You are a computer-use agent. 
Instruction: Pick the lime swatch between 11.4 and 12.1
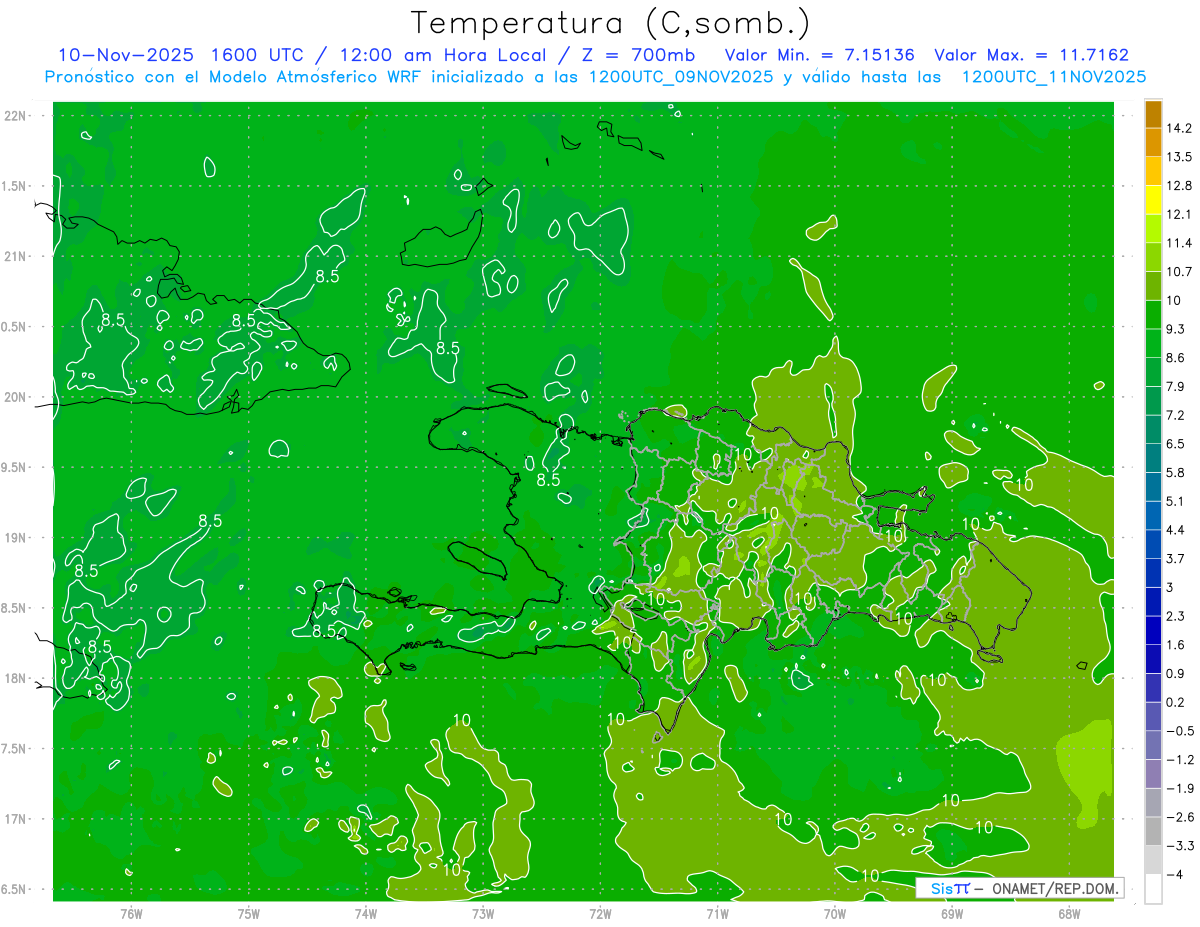1153,229
